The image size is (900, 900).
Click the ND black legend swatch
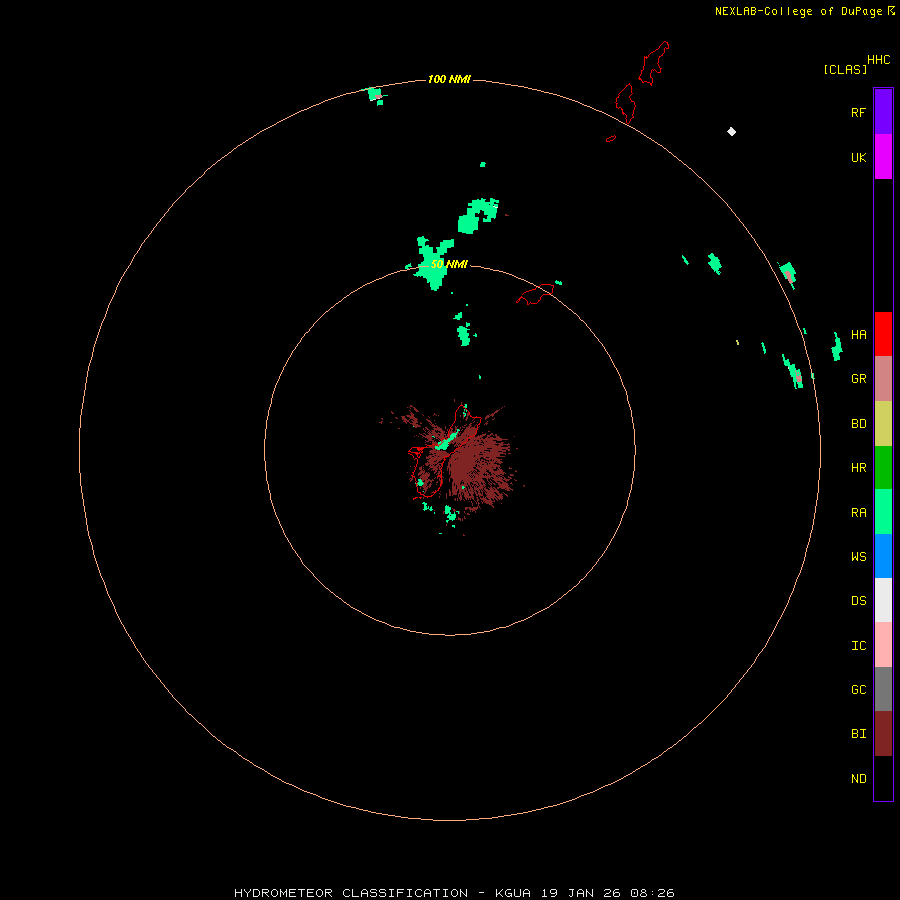[x=883, y=778]
